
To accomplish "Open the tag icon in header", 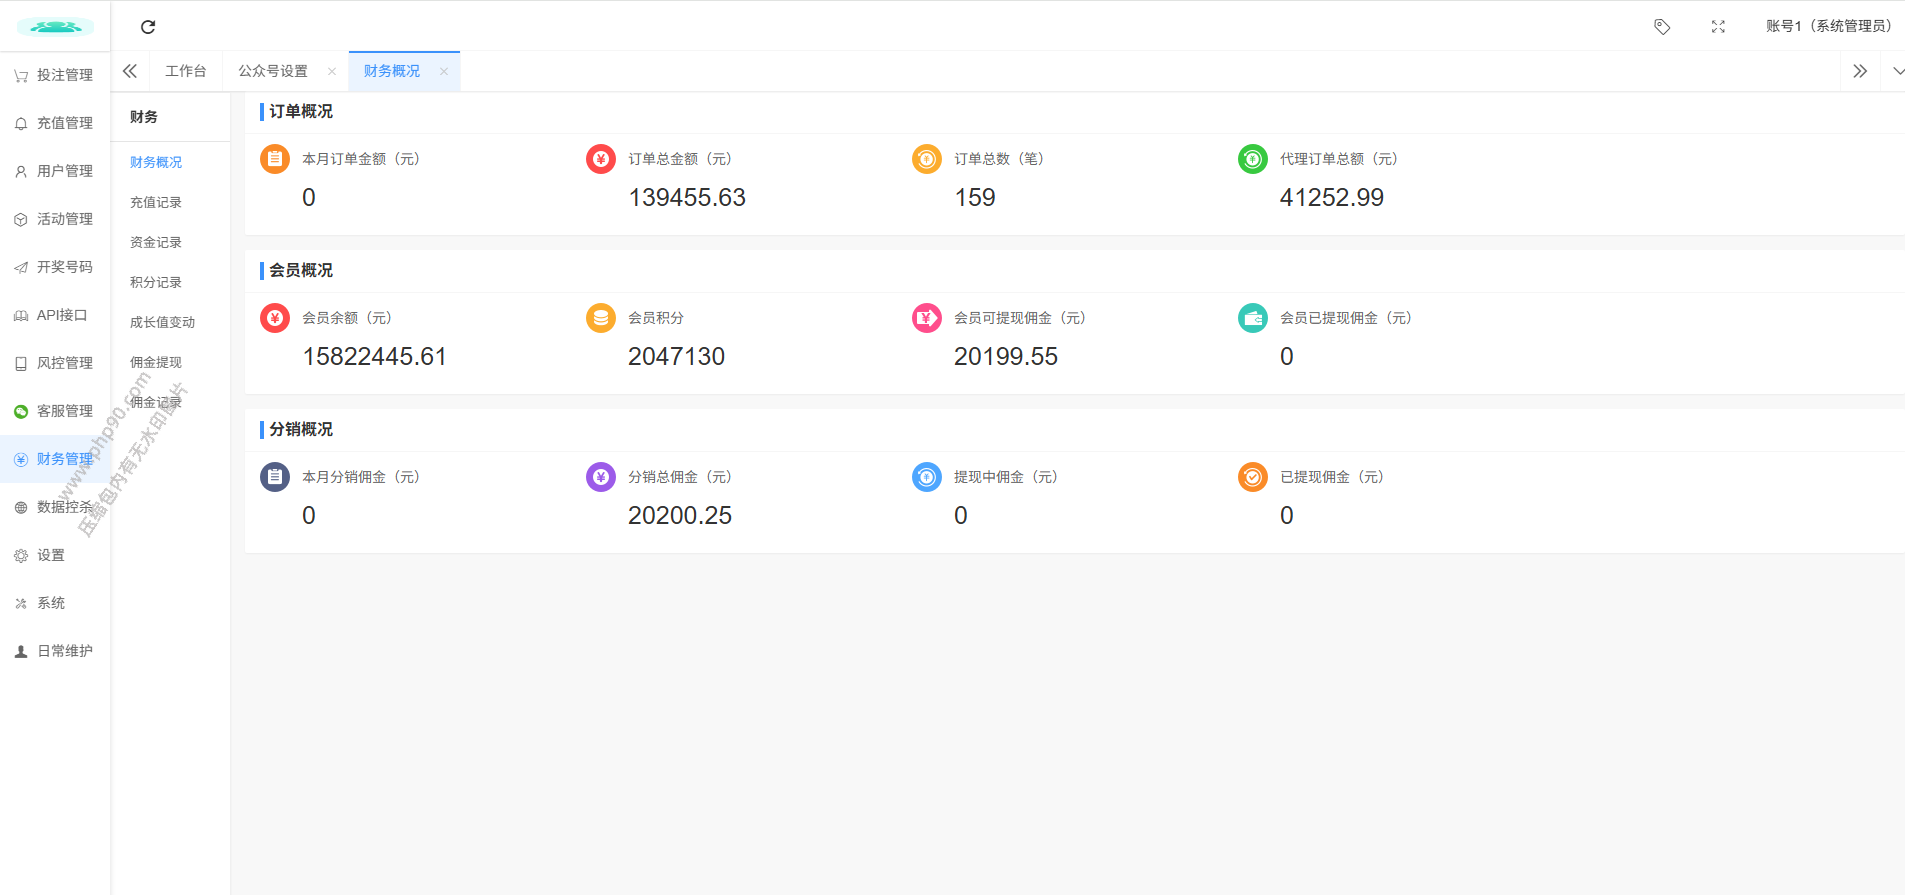I will tap(1662, 27).
